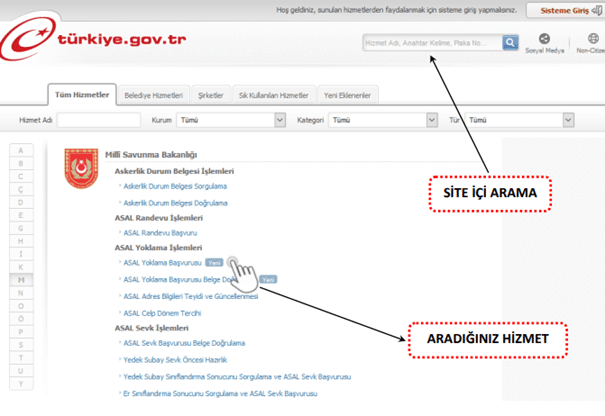Image resolution: width=605 pixels, height=416 pixels.
Task: Jump to letter P in alphabet index
Action: pyautogui.click(x=21, y=332)
